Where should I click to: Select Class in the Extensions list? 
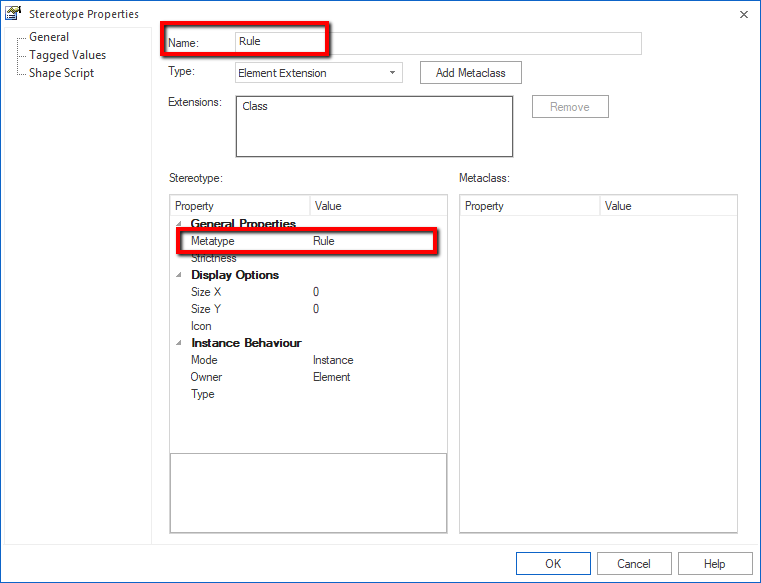(x=256, y=106)
